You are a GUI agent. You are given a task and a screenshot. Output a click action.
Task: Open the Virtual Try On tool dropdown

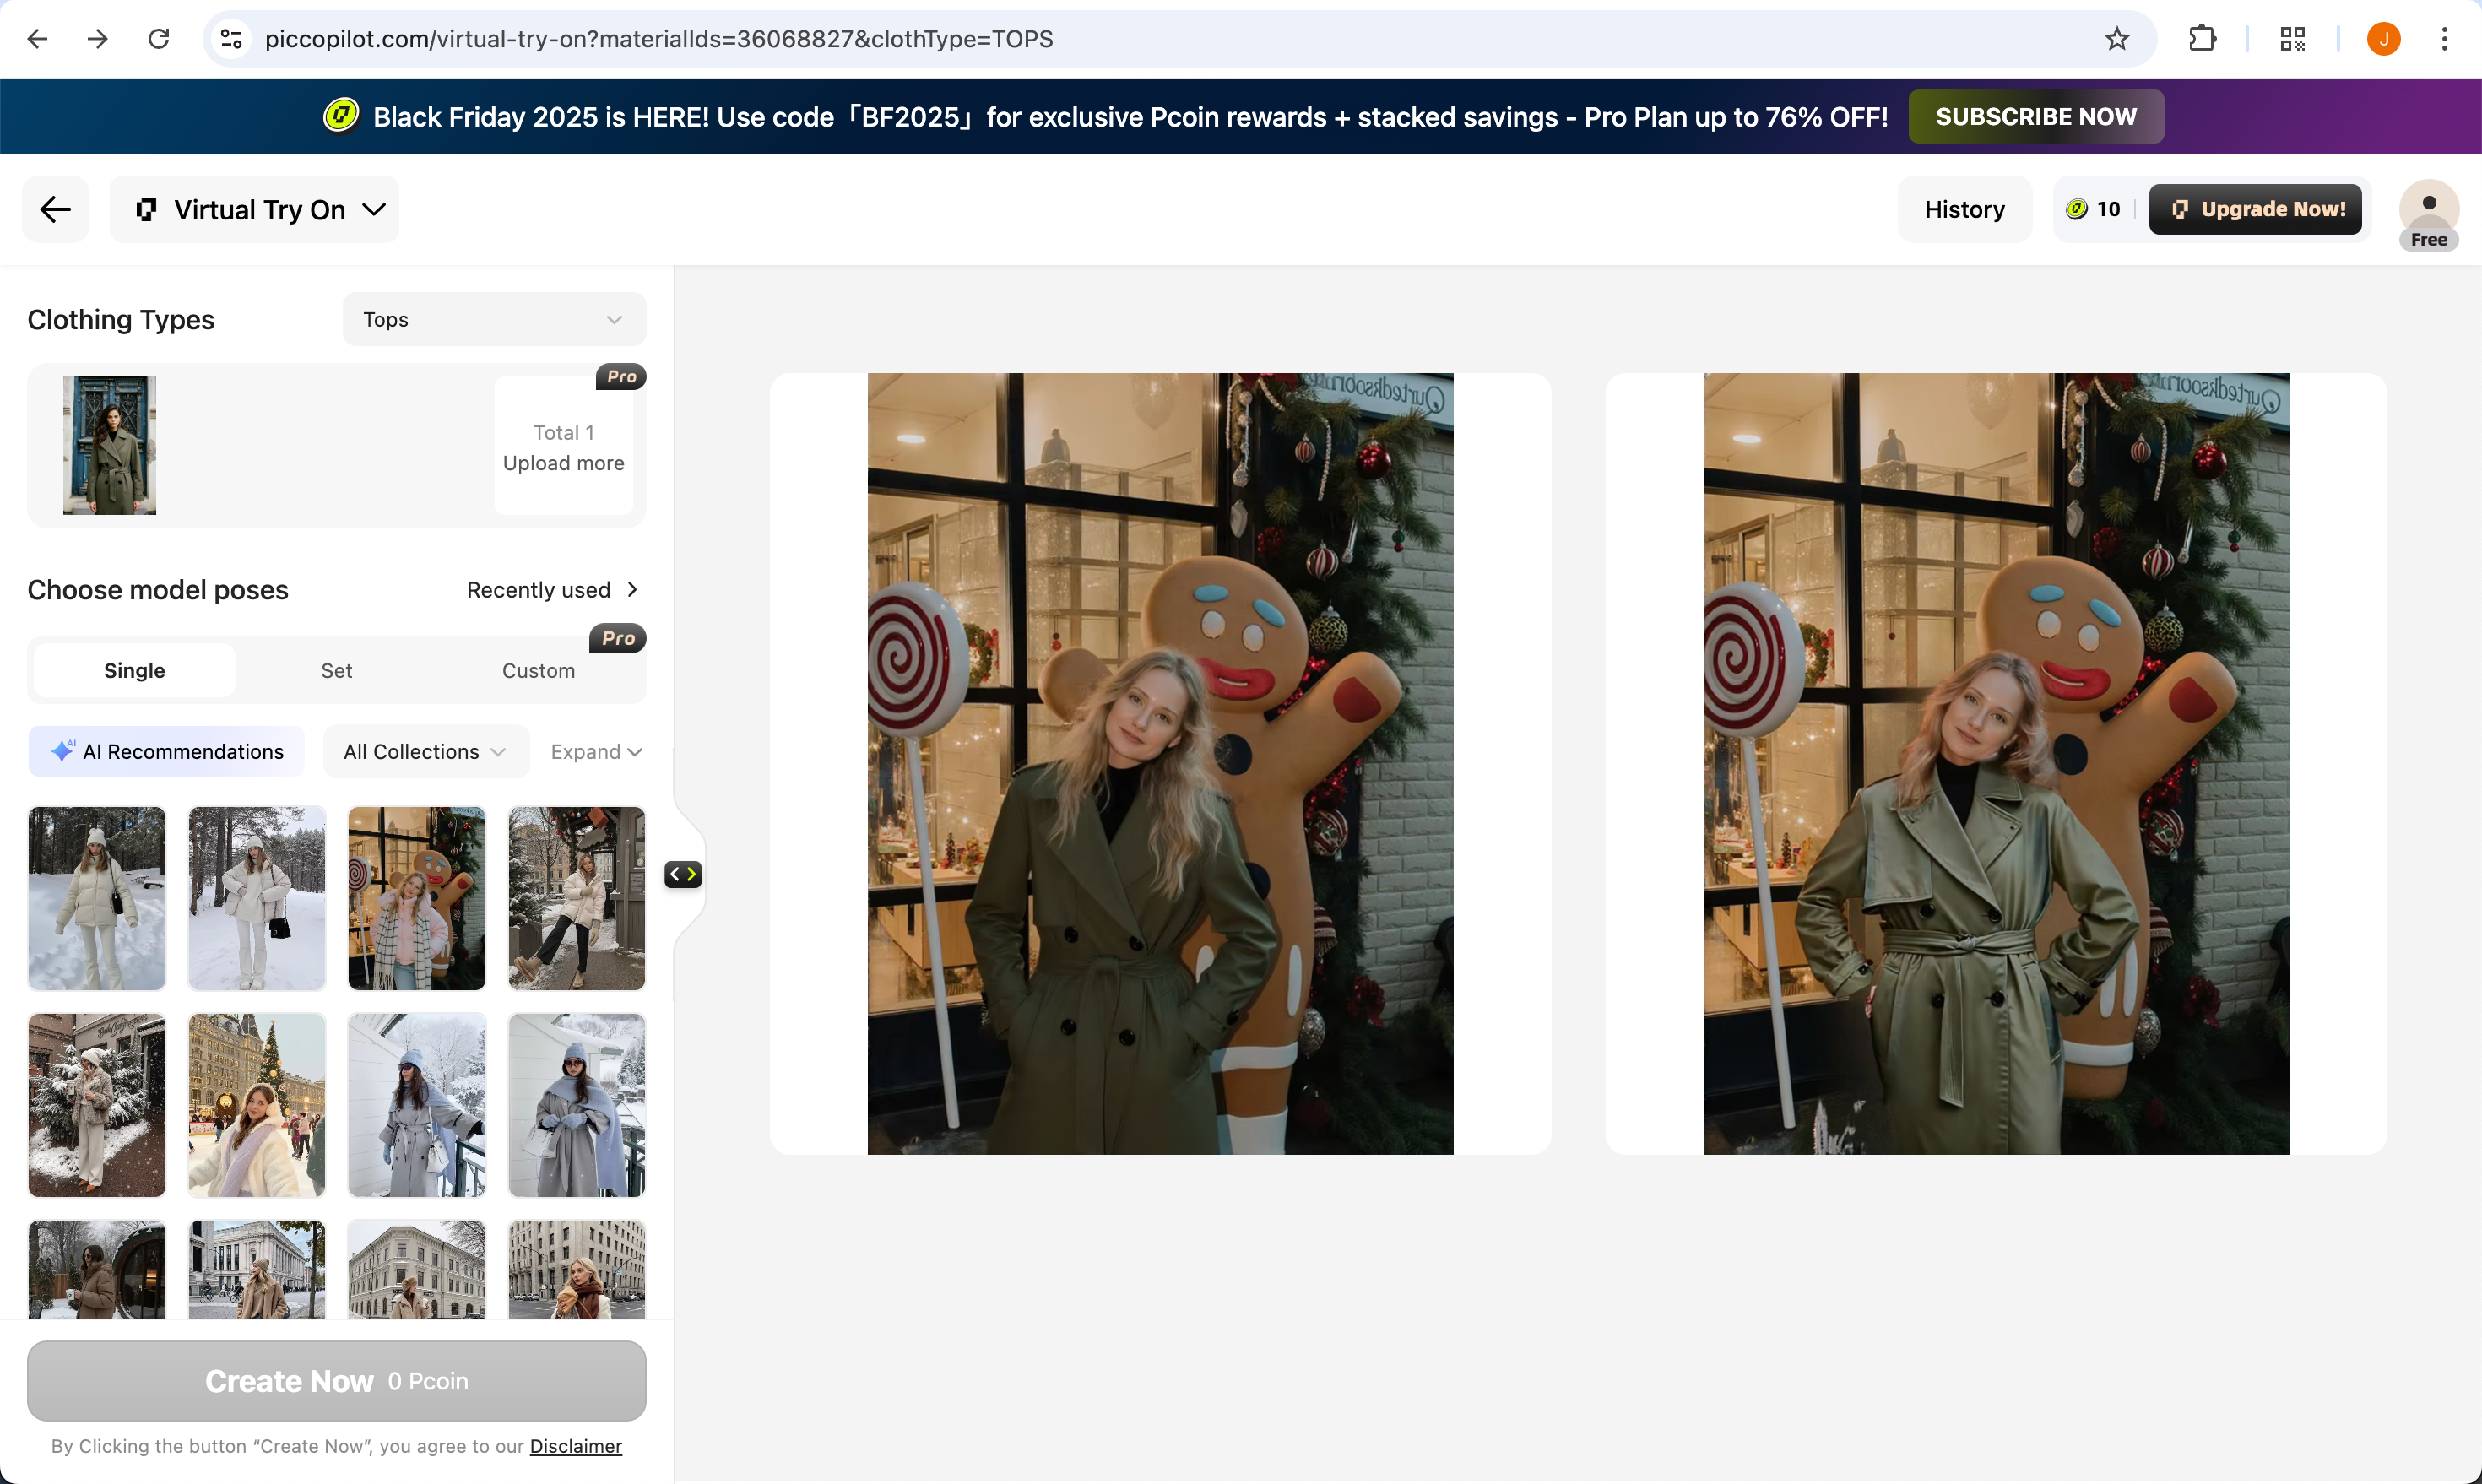click(x=257, y=210)
